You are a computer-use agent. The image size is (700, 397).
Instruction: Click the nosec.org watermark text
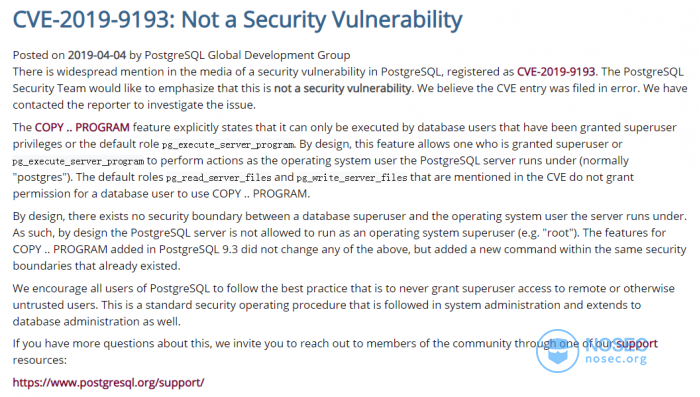[616, 359]
